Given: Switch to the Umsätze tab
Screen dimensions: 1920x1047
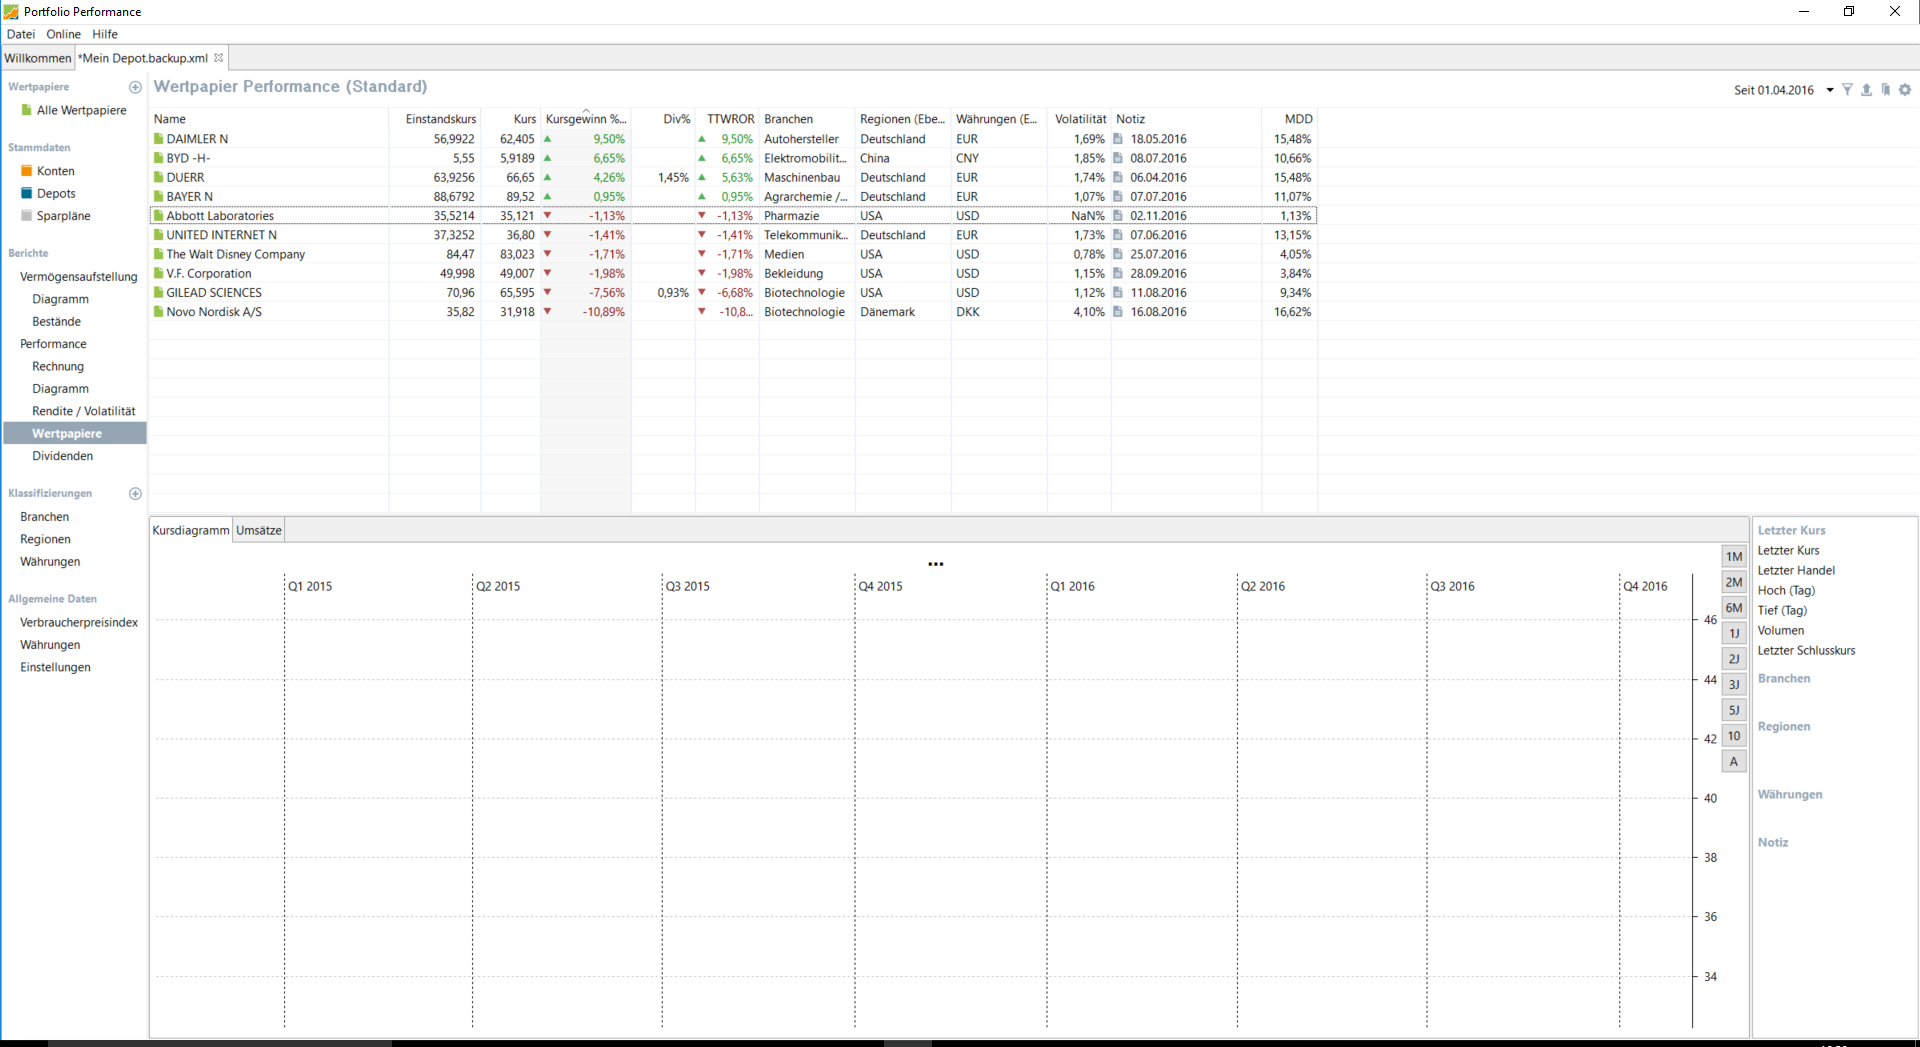Looking at the screenshot, I should tap(259, 530).
